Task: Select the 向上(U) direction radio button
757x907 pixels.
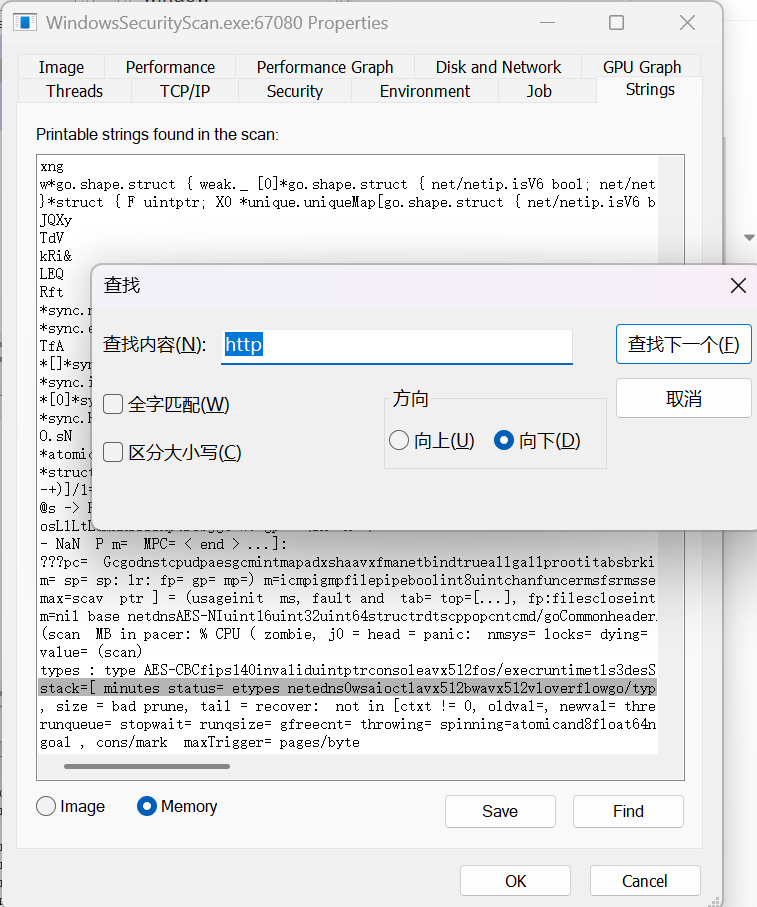Action: tap(399, 441)
